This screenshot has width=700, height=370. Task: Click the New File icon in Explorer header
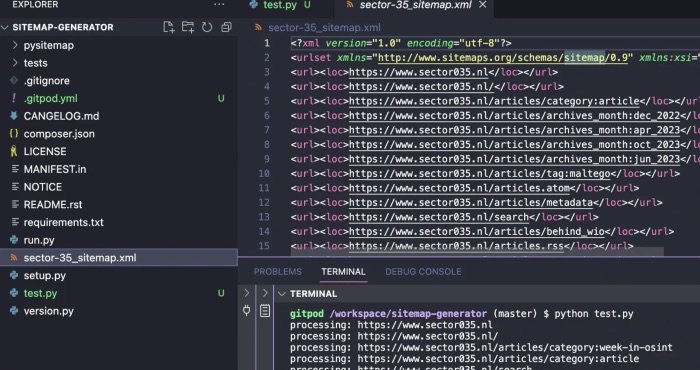click(168, 27)
